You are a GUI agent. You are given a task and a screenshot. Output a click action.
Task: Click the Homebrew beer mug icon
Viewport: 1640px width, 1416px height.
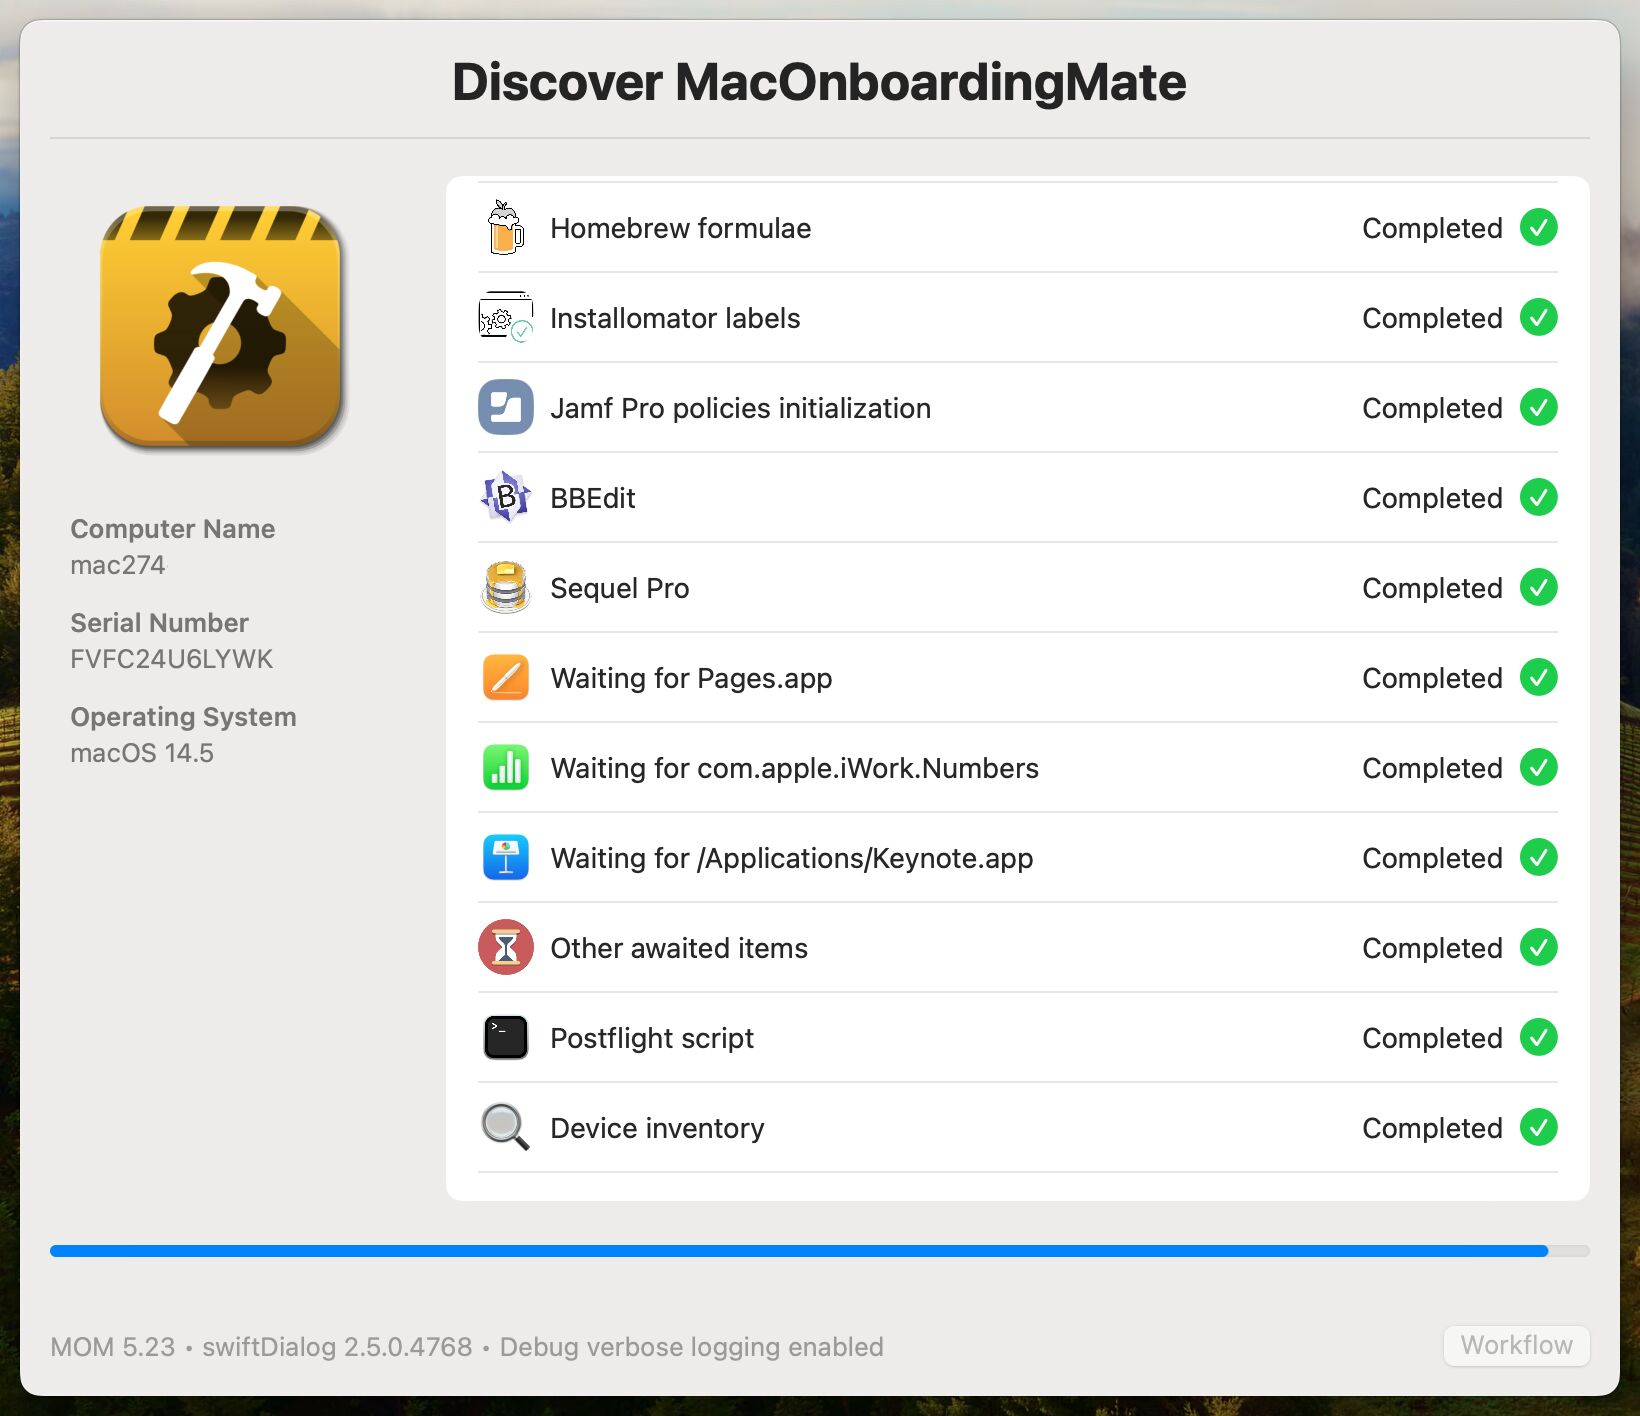coord(505,228)
